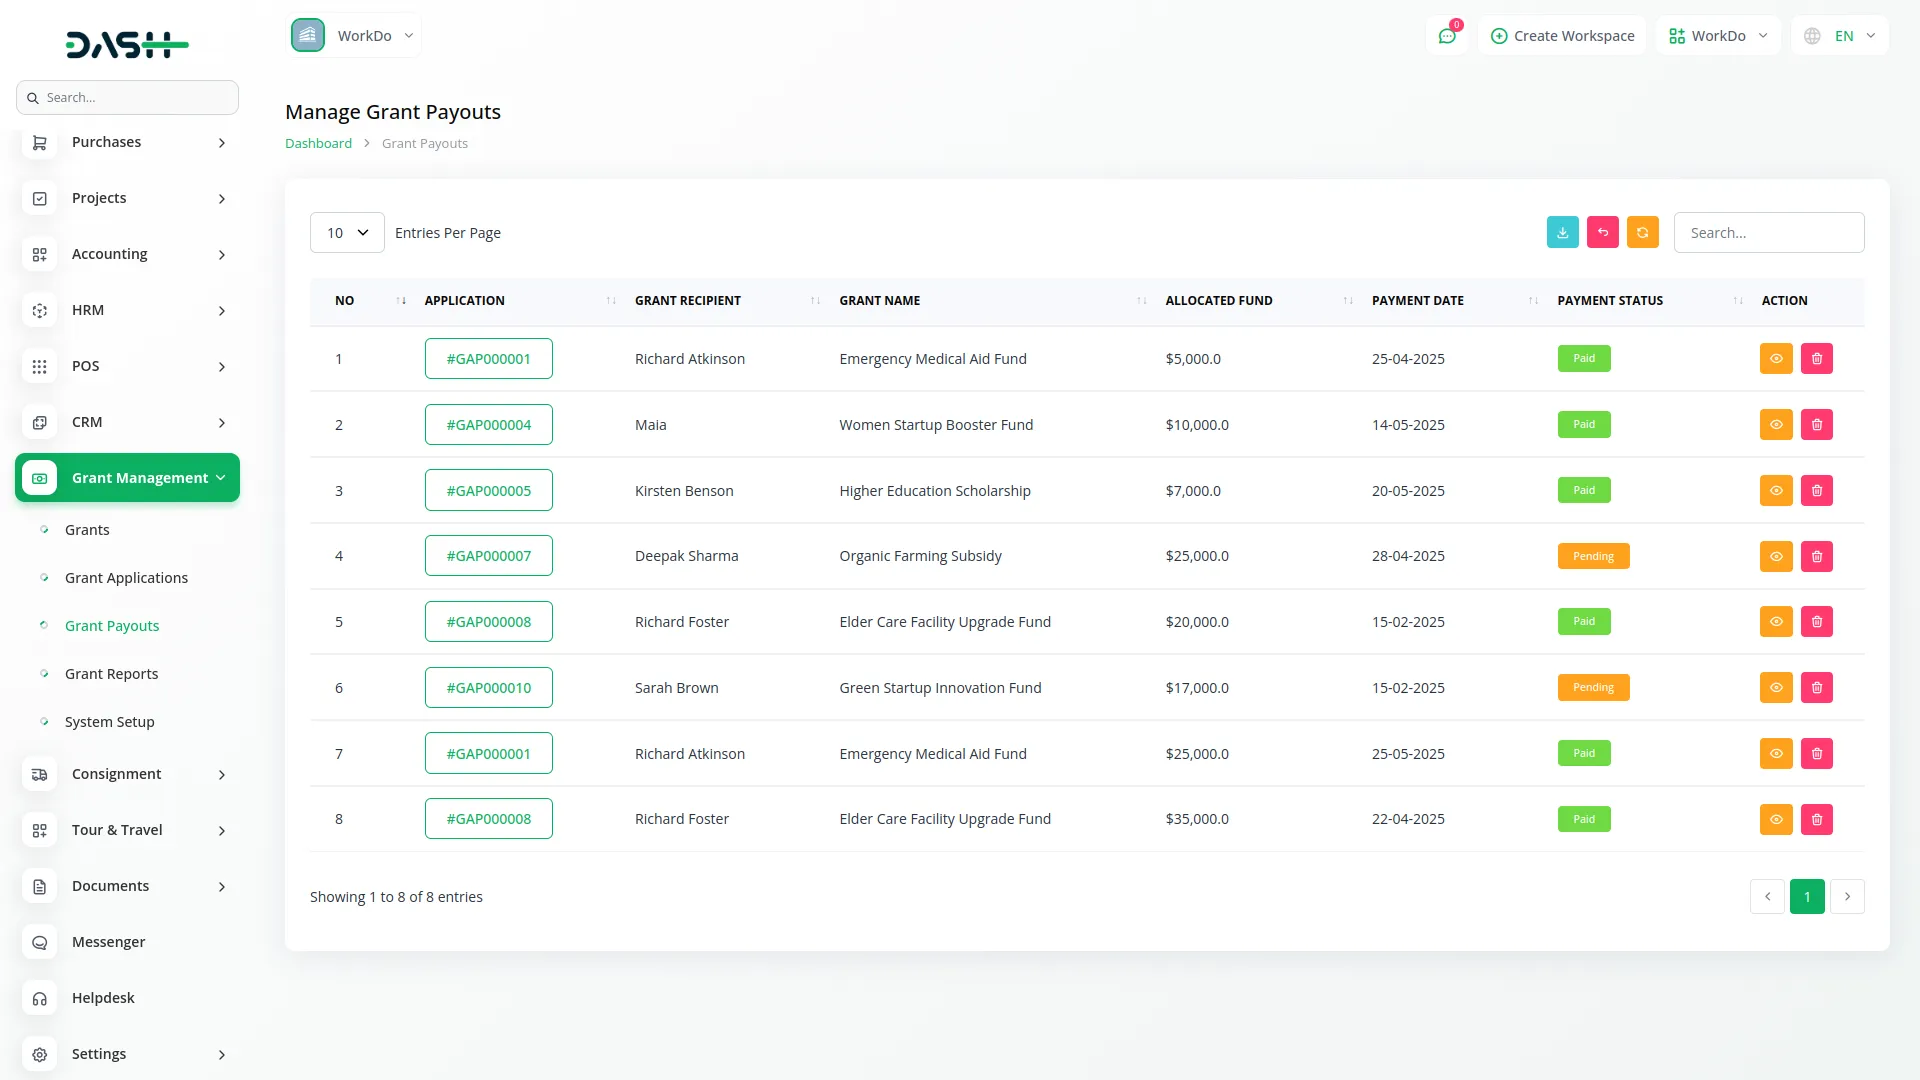Viewport: 1920px width, 1080px height.
Task: Select Grant Reports in the sidebar
Action: (111, 673)
